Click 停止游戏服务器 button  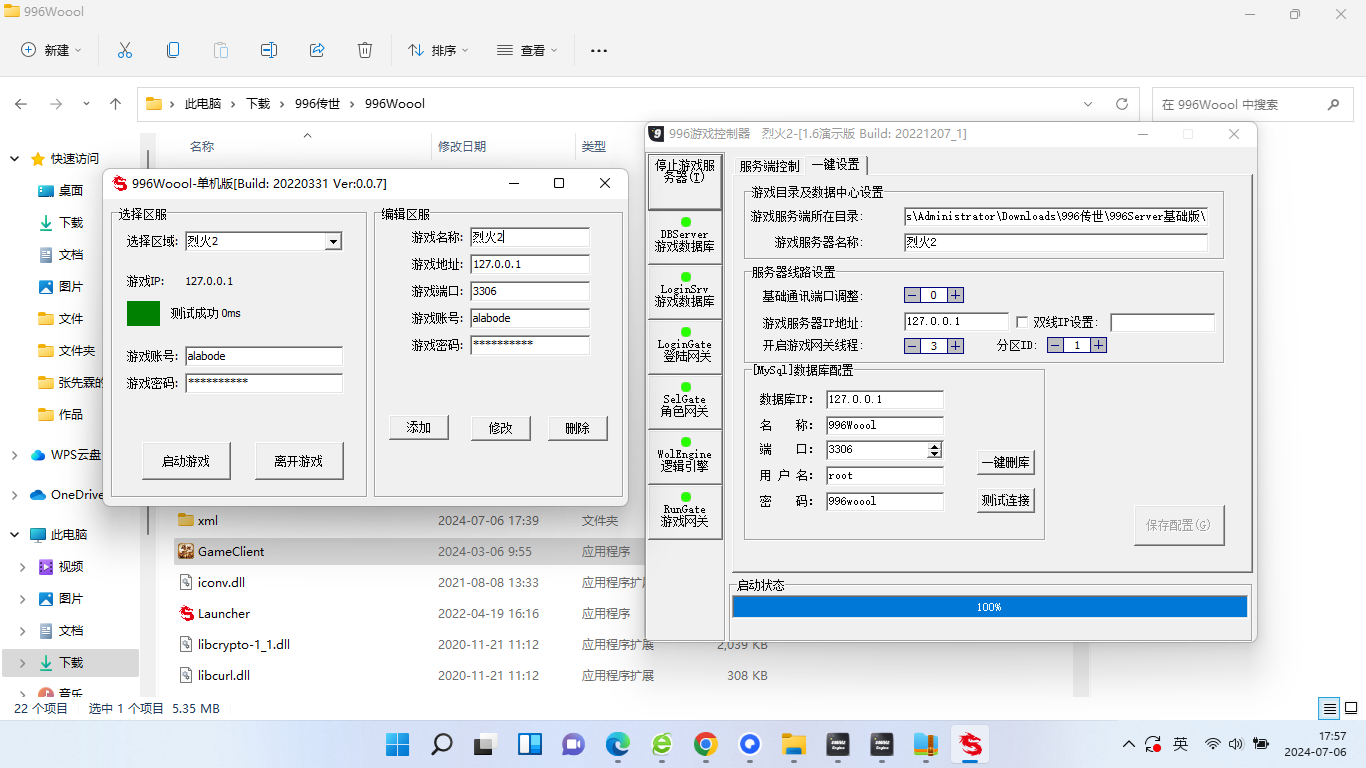tap(685, 182)
